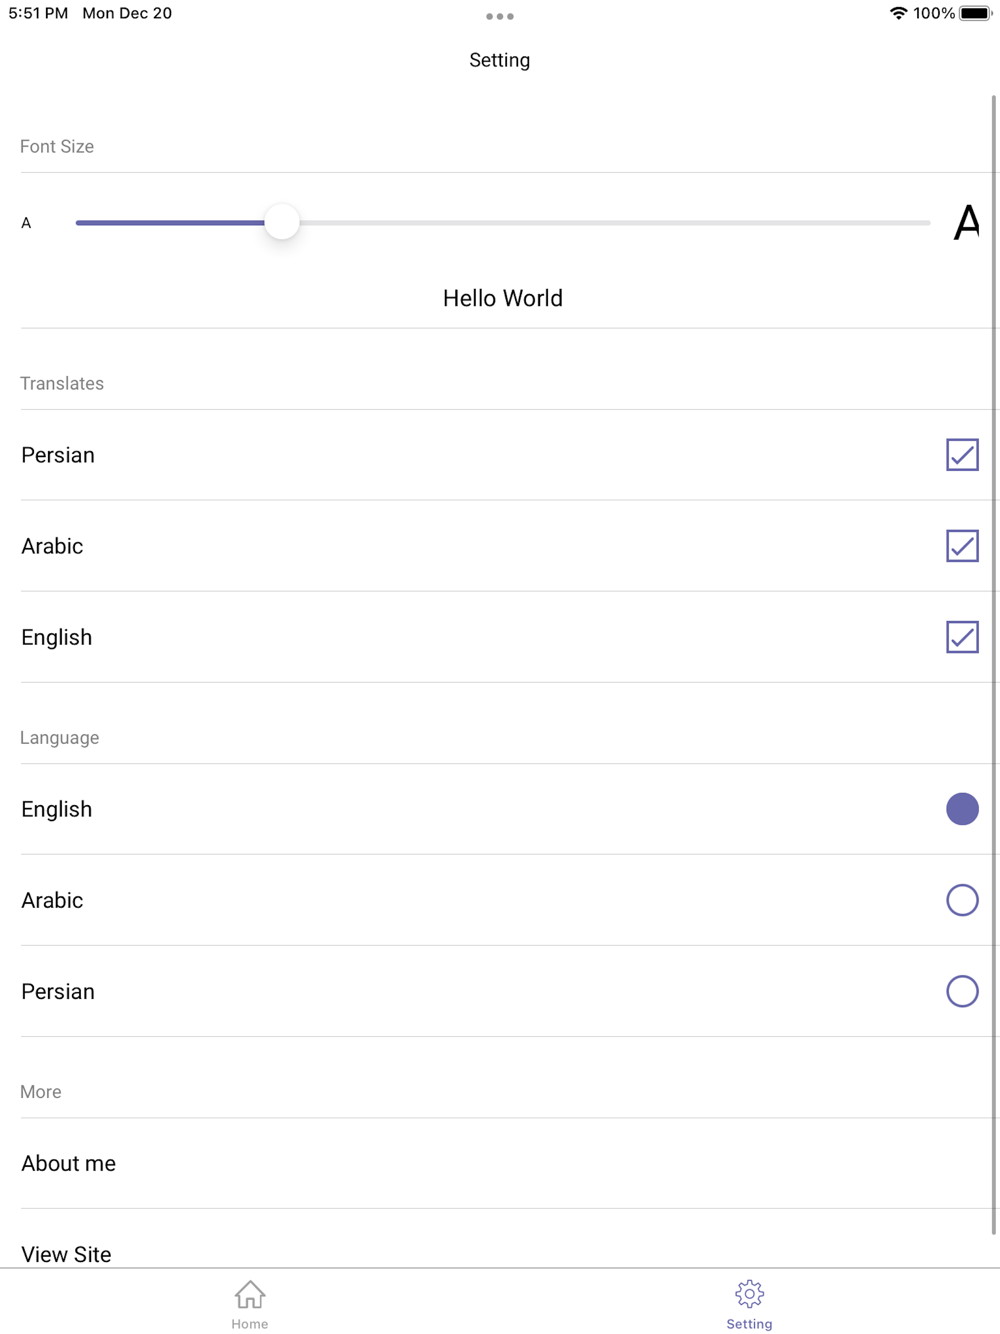Uncheck the Persian translation checkbox
This screenshot has height=1334, width=1000.
point(962,455)
